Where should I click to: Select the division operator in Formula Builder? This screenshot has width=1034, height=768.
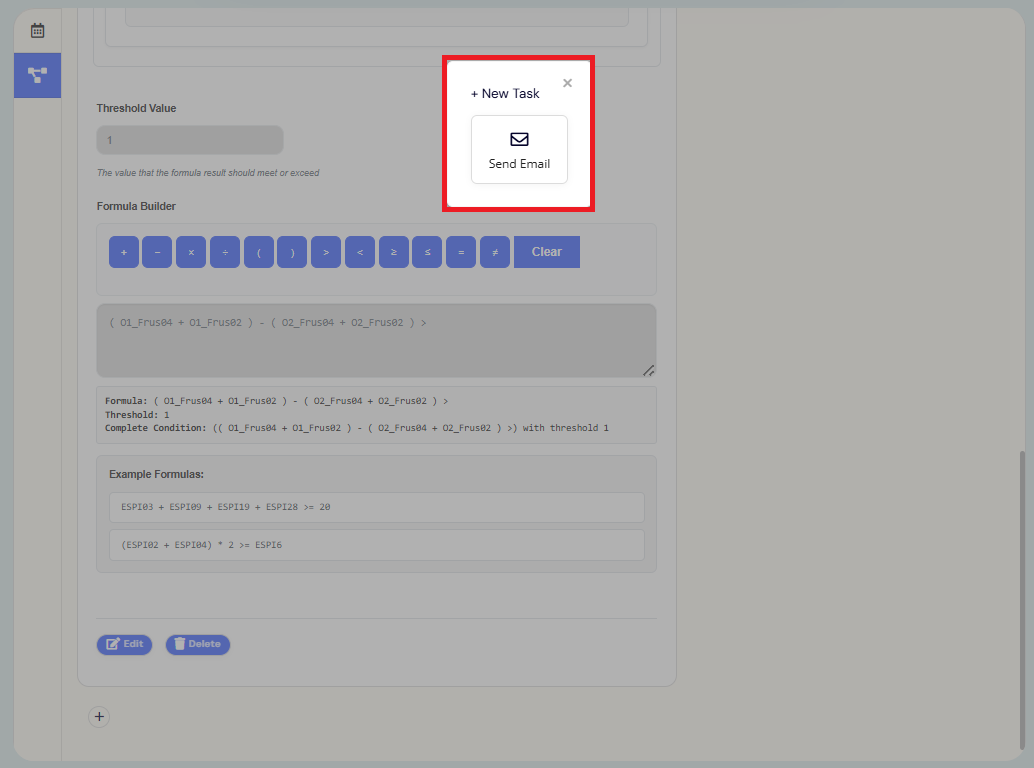pyautogui.click(x=224, y=251)
